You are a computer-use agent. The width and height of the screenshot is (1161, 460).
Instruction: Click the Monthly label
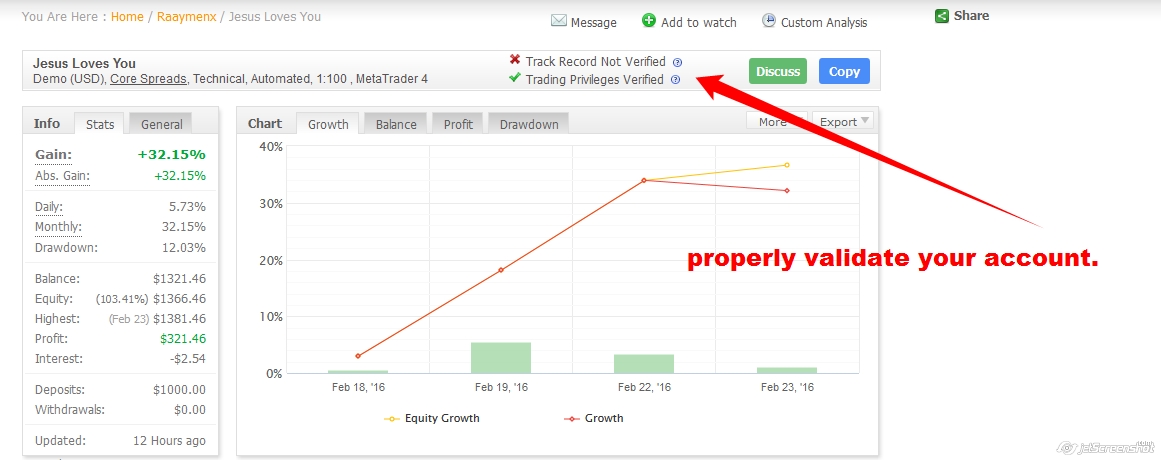pos(58,227)
